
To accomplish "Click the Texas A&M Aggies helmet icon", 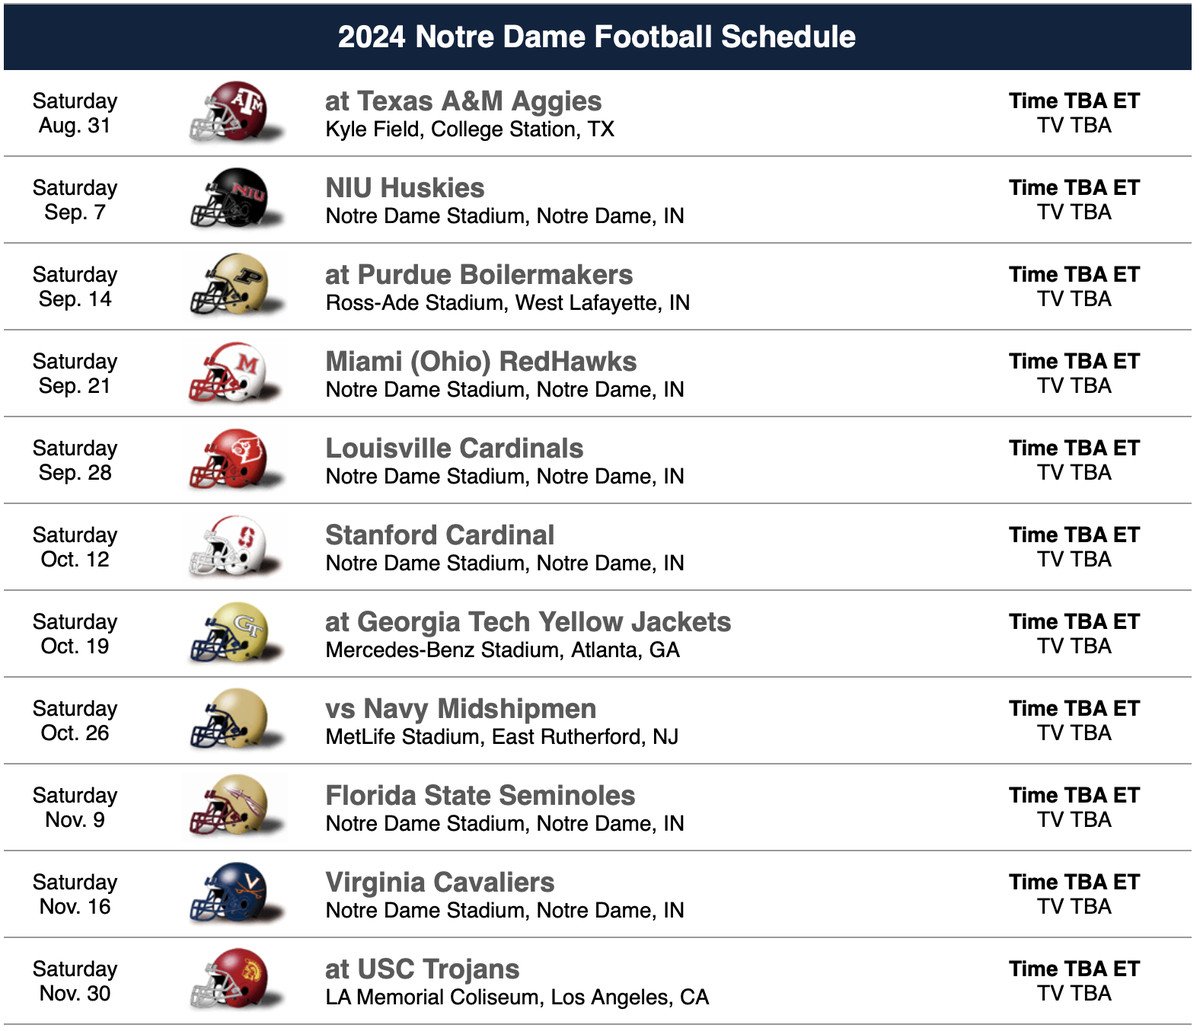I will point(230,112).
